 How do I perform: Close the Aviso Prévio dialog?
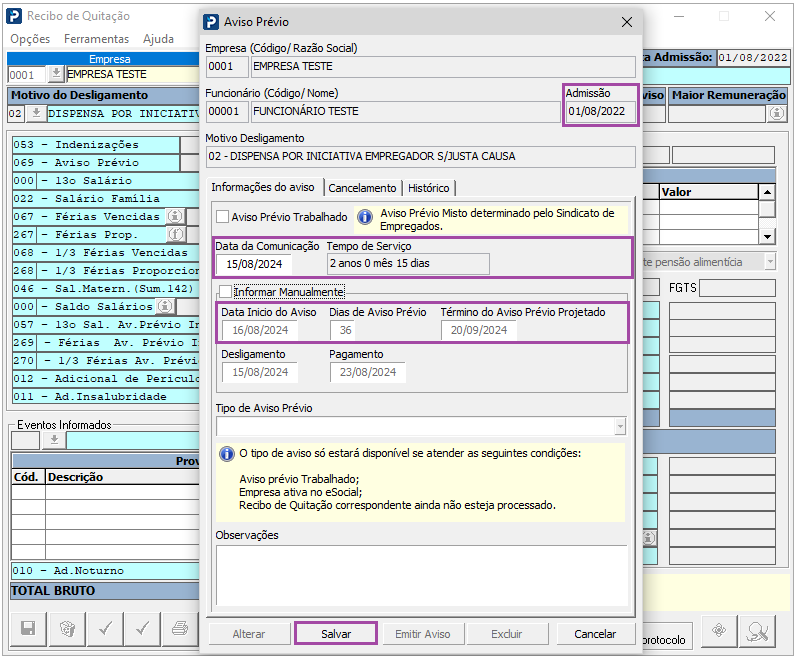[x=627, y=22]
